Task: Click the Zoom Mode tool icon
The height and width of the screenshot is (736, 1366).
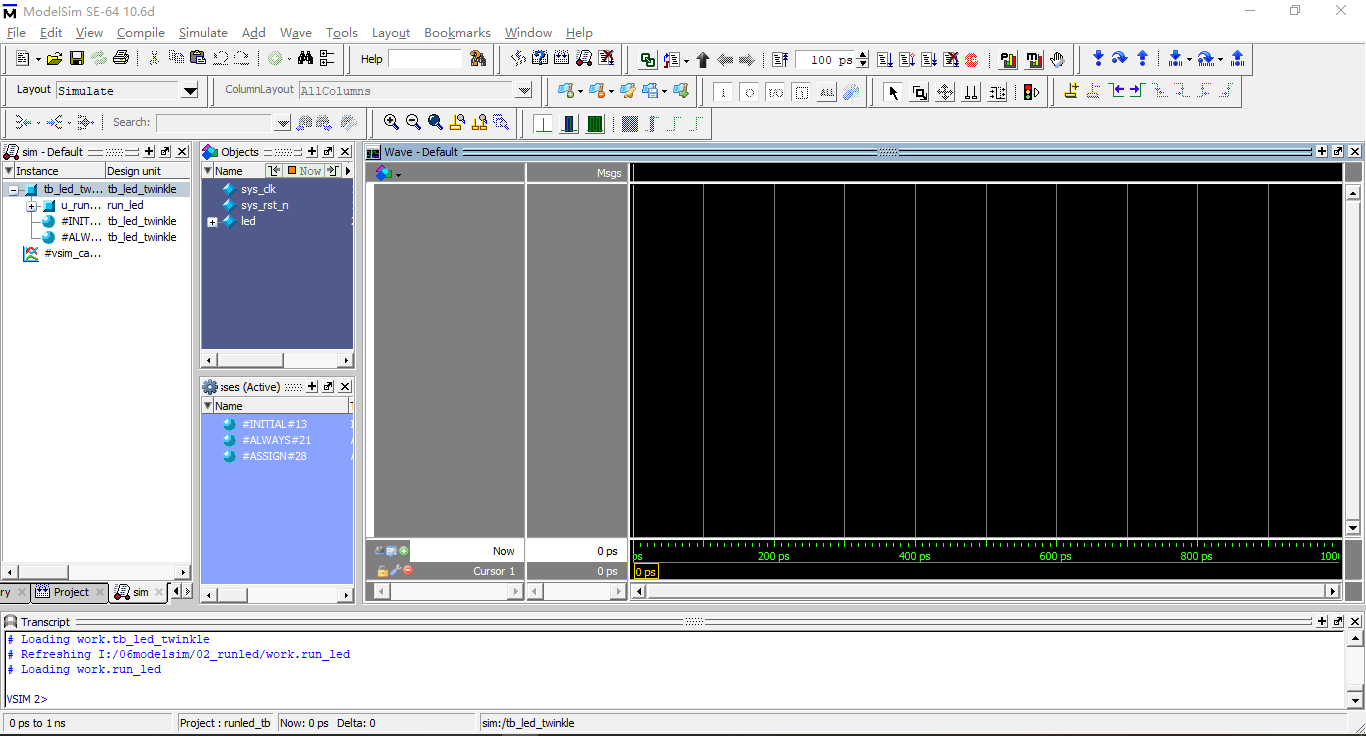Action: pos(919,92)
